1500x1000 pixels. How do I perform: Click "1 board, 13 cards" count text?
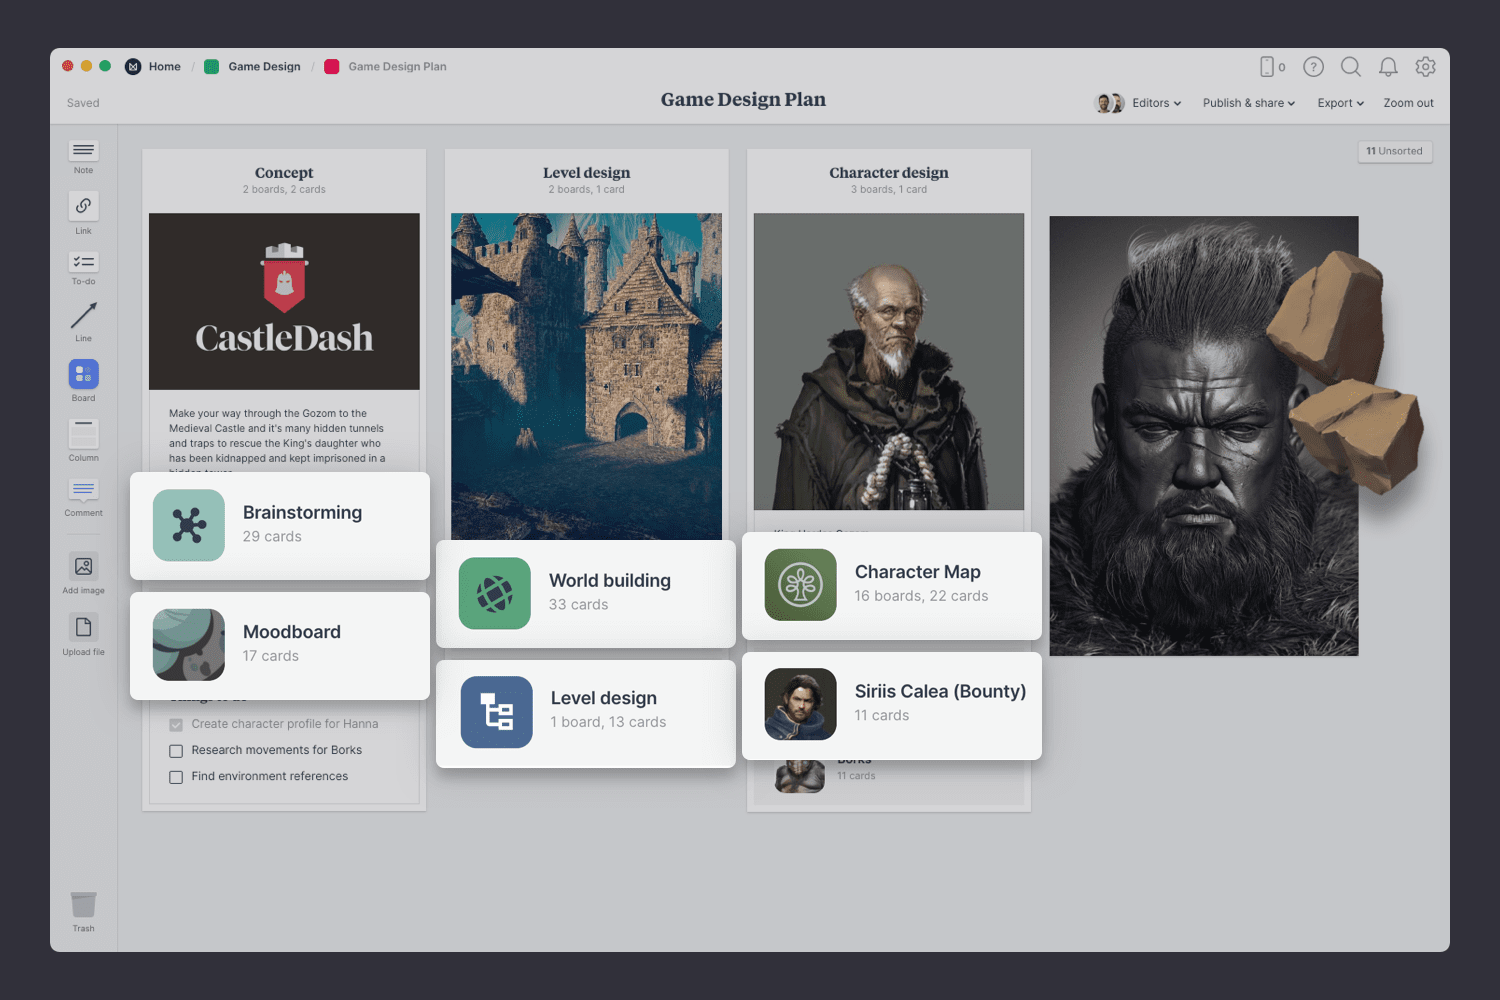[608, 722]
